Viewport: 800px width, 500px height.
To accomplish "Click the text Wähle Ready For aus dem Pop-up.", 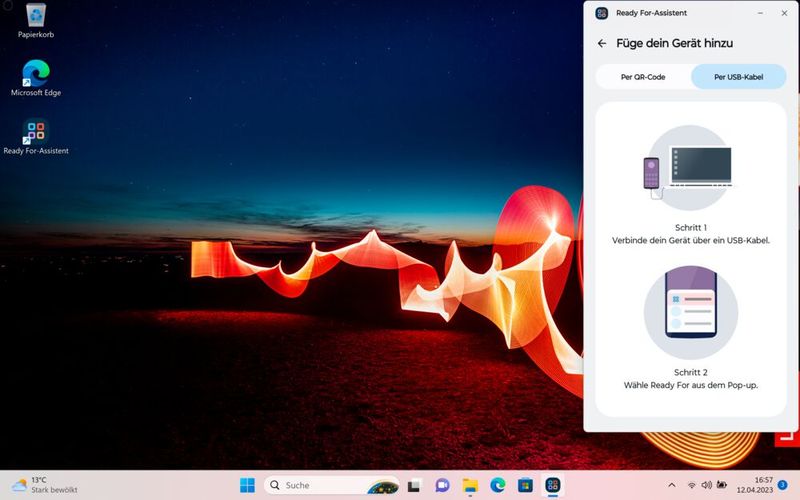I will [x=691, y=385].
